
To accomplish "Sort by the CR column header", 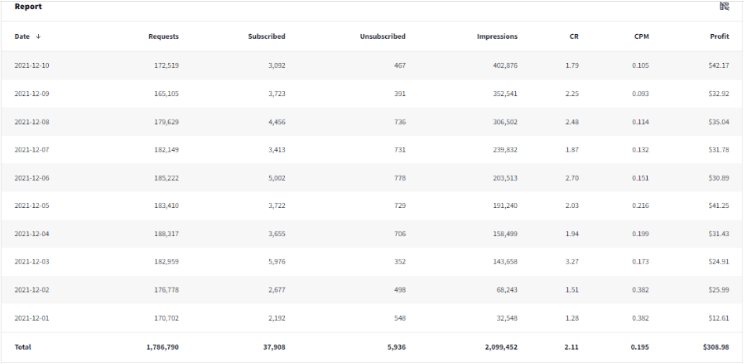I will (x=574, y=37).
